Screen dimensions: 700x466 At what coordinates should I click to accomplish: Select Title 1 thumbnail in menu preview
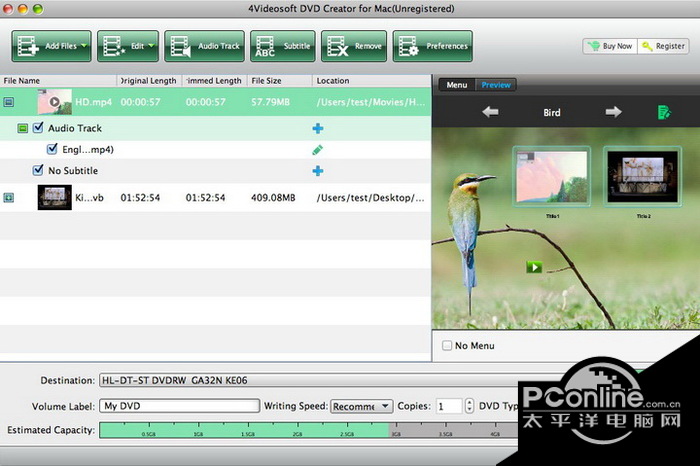click(552, 177)
